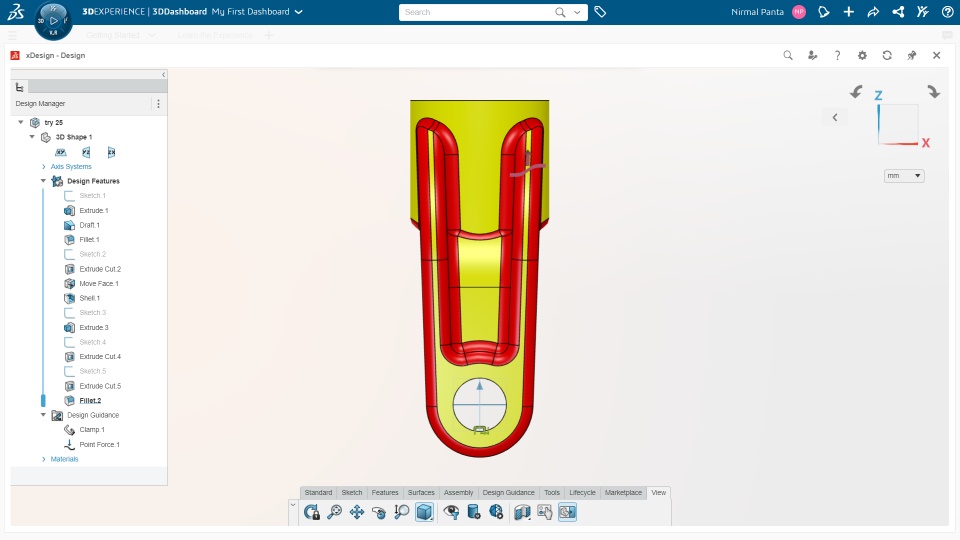Click into the top Search field
The height and width of the screenshot is (540, 960).
pyautogui.click(x=478, y=12)
